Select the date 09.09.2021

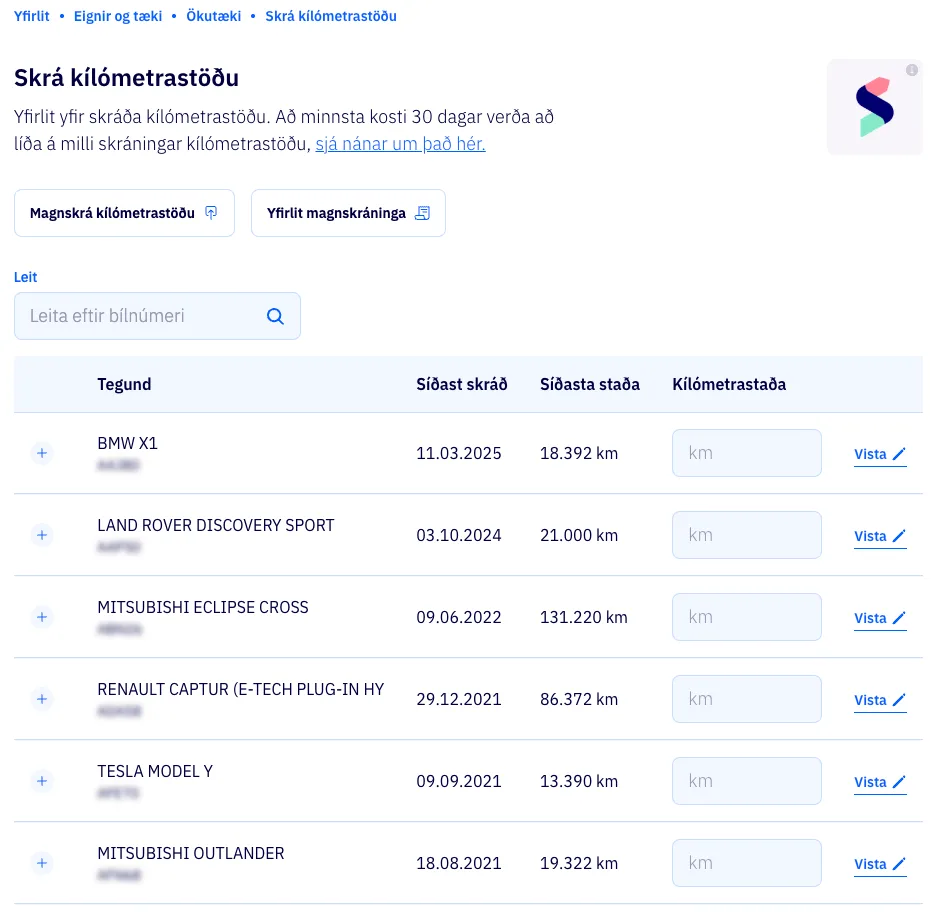[x=458, y=781]
